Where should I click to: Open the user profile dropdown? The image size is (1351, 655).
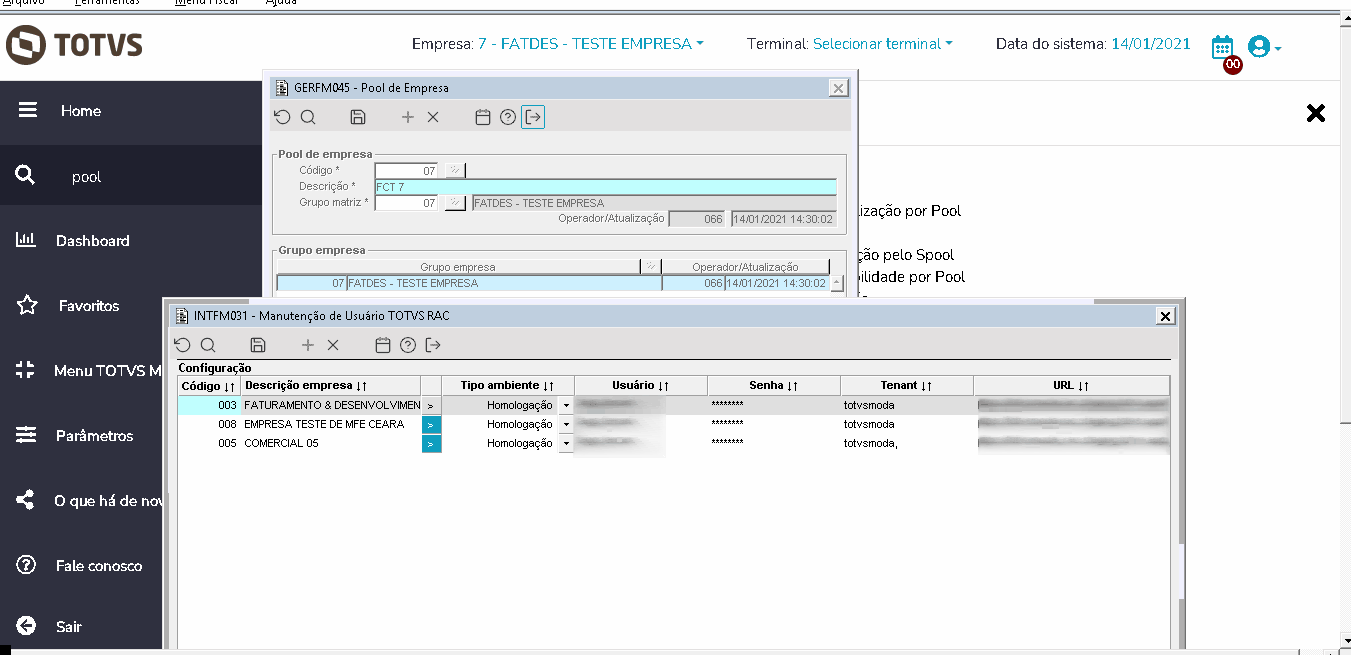pos(1264,47)
